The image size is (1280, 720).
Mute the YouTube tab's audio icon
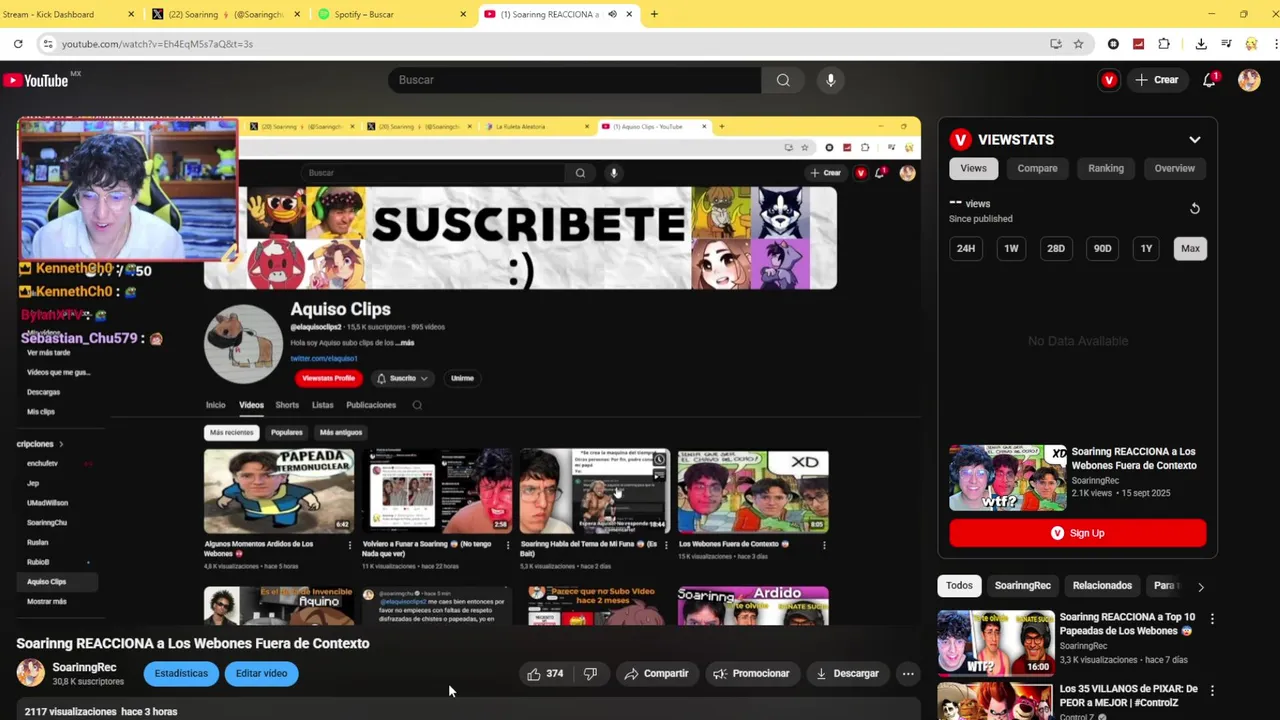(612, 14)
